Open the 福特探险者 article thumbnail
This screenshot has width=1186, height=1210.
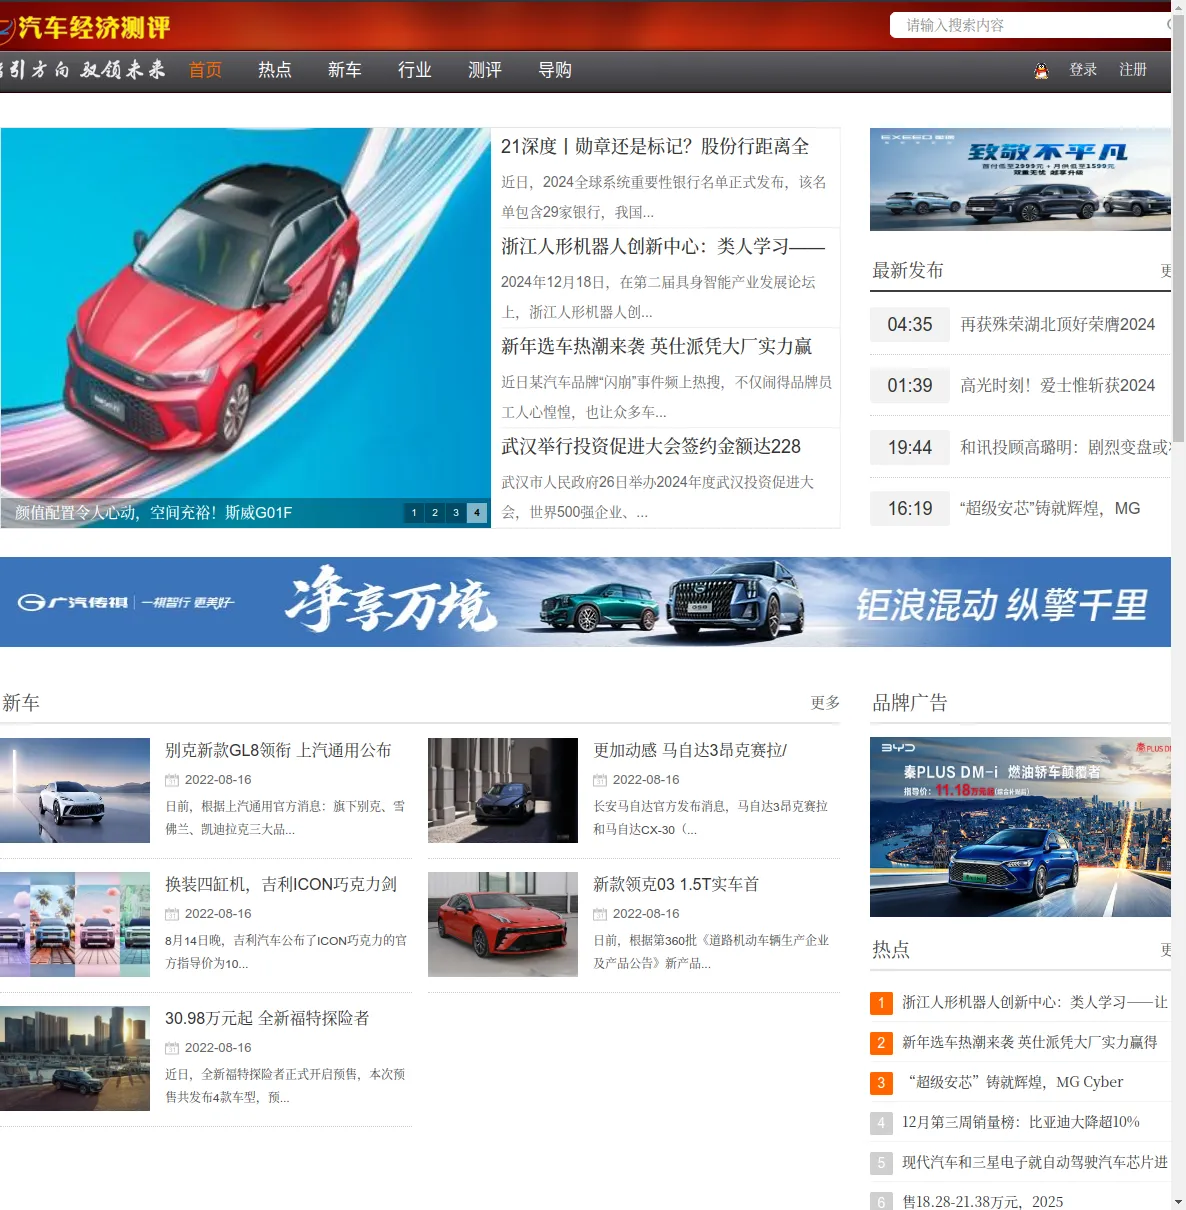(x=75, y=1058)
